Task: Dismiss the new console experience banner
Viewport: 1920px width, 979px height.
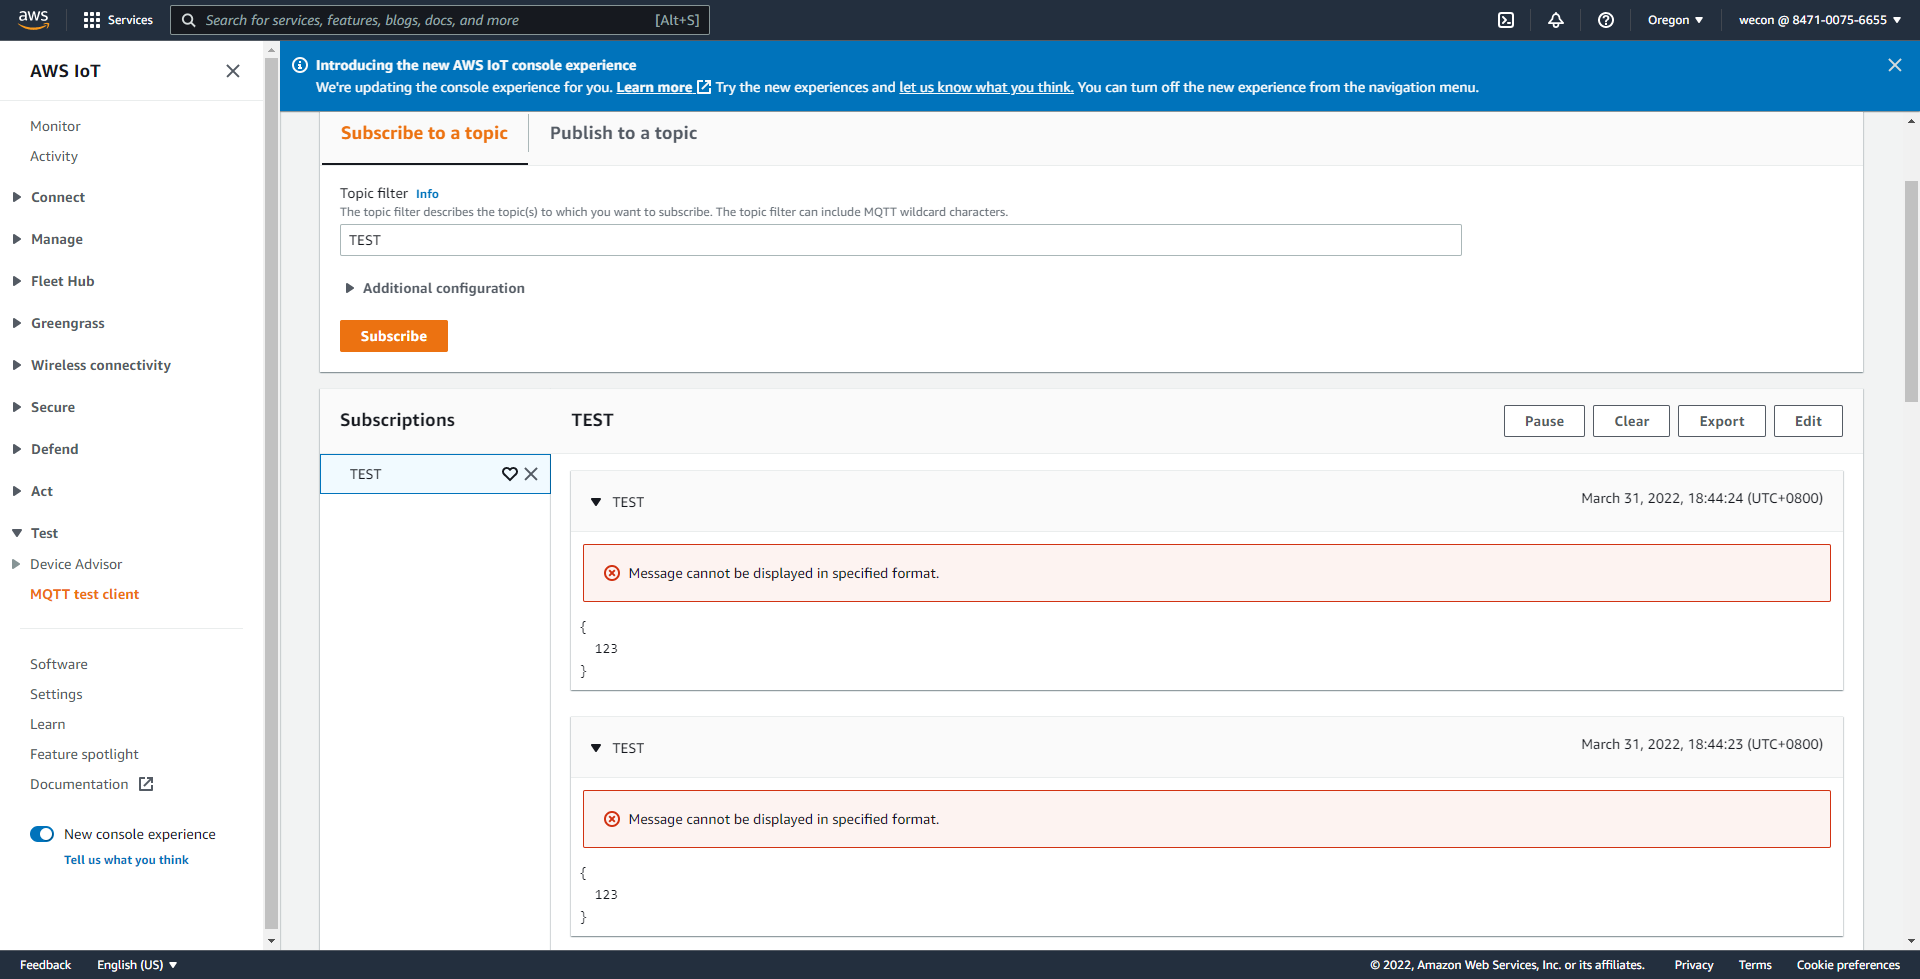Action: 1894,65
